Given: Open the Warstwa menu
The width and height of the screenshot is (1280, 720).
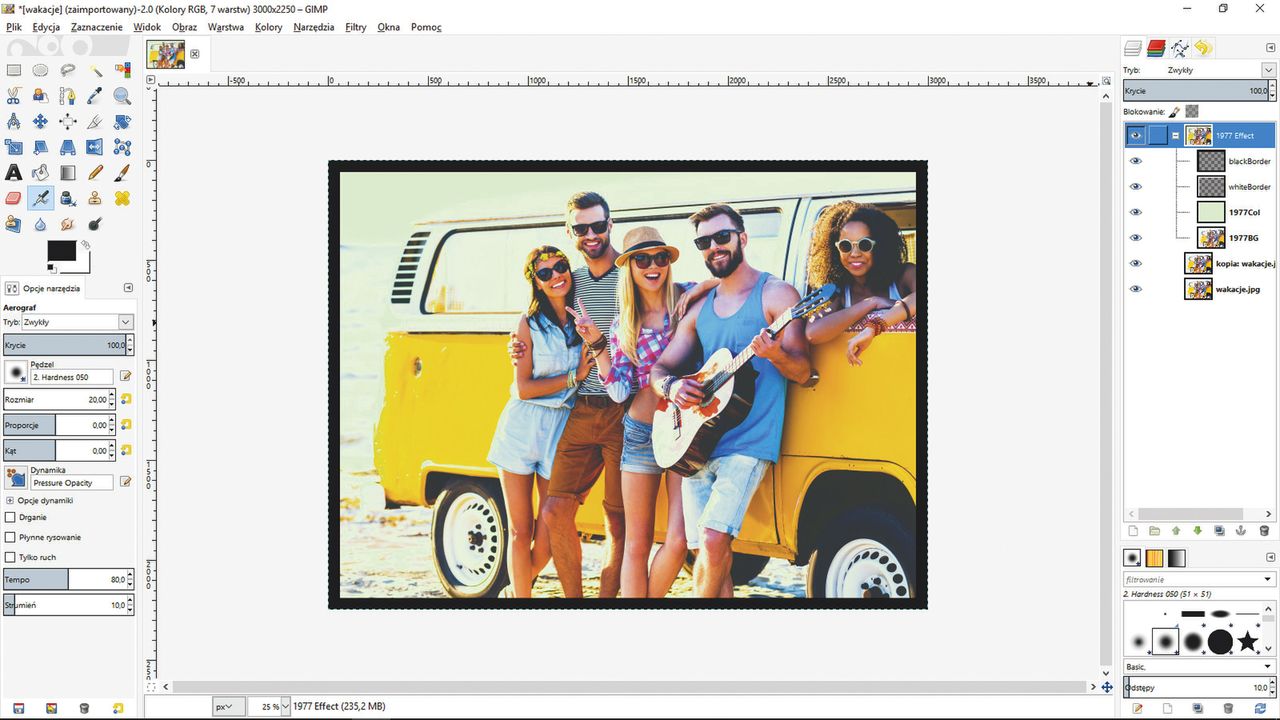Looking at the screenshot, I should point(226,27).
